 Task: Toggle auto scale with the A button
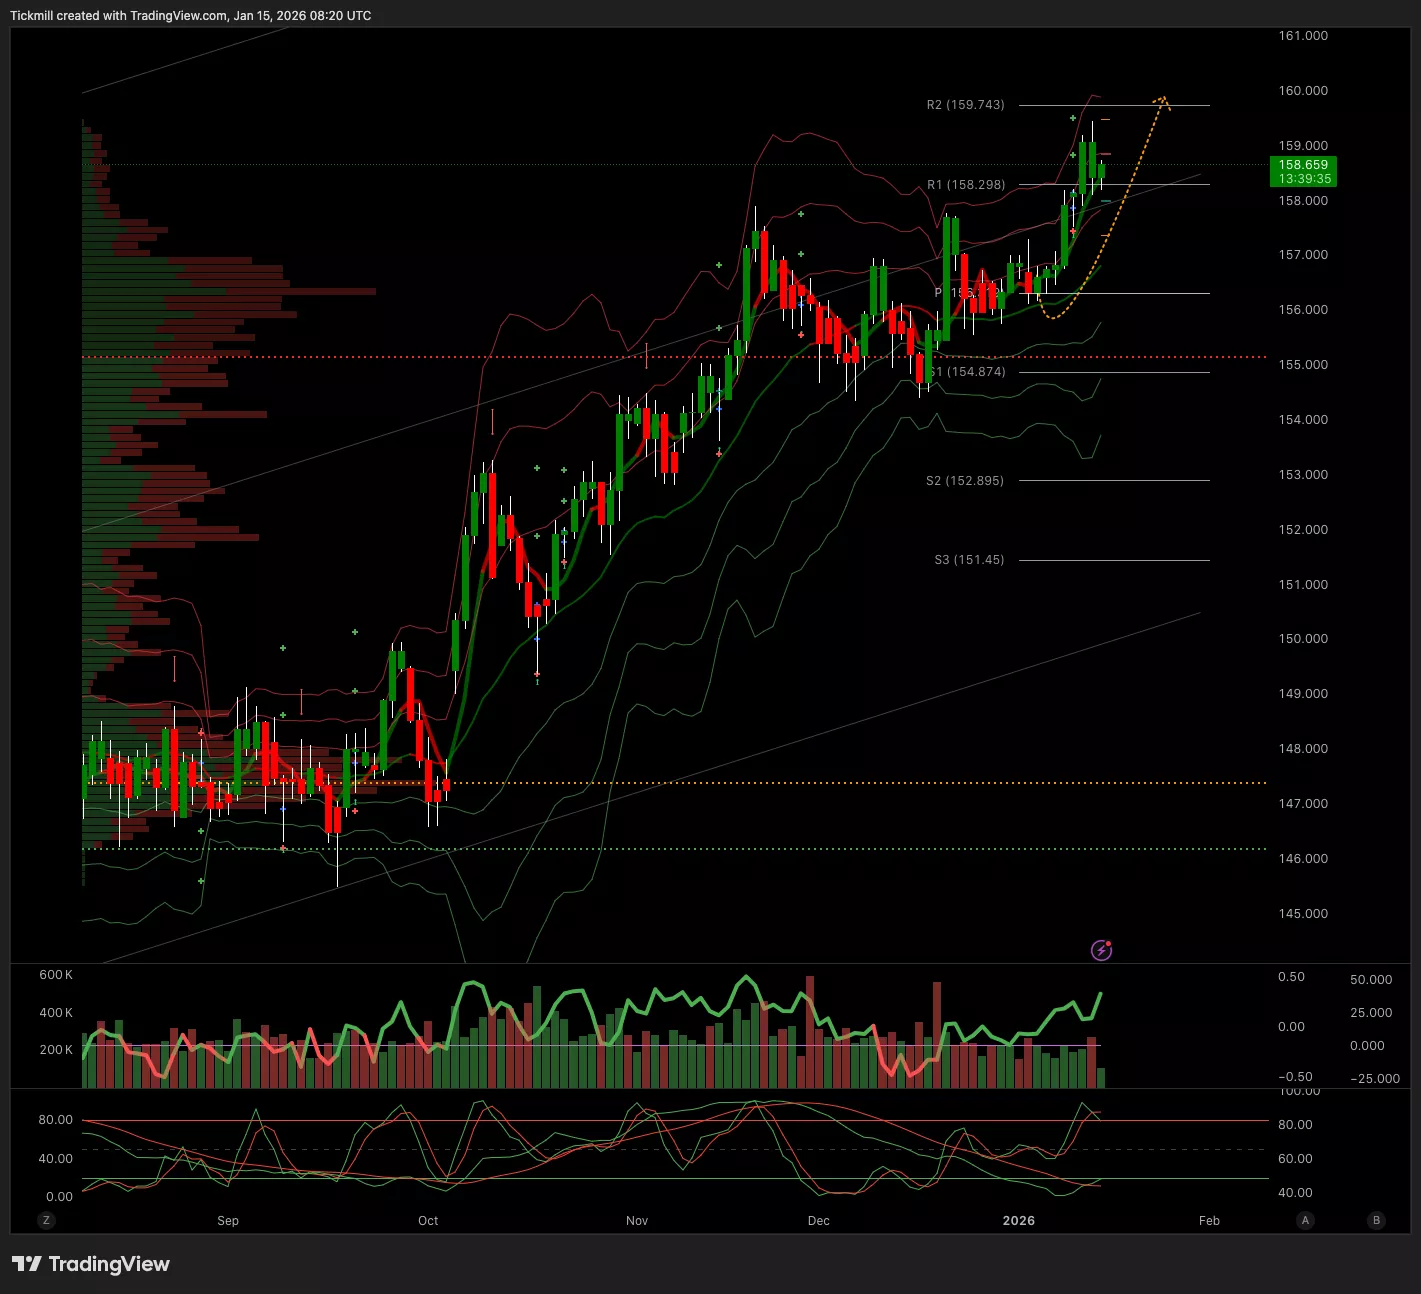[1305, 1220]
